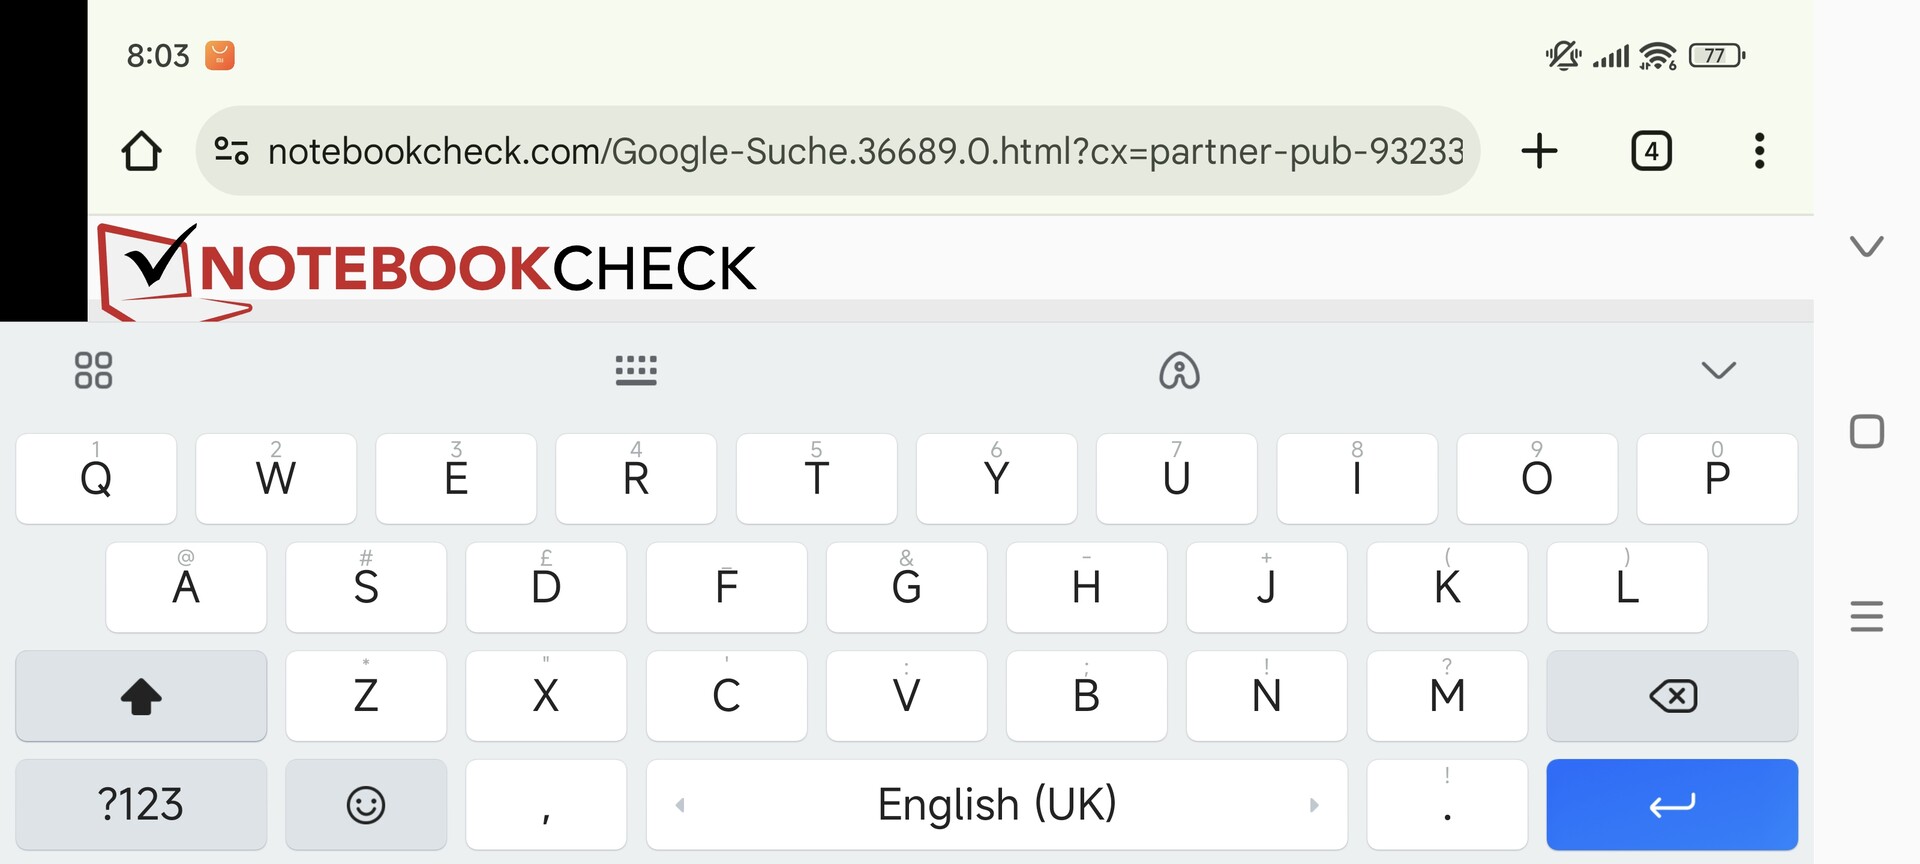The height and width of the screenshot is (864, 1920).
Task: Tap the notebookcheck.com URL address field
Action: click(x=864, y=152)
